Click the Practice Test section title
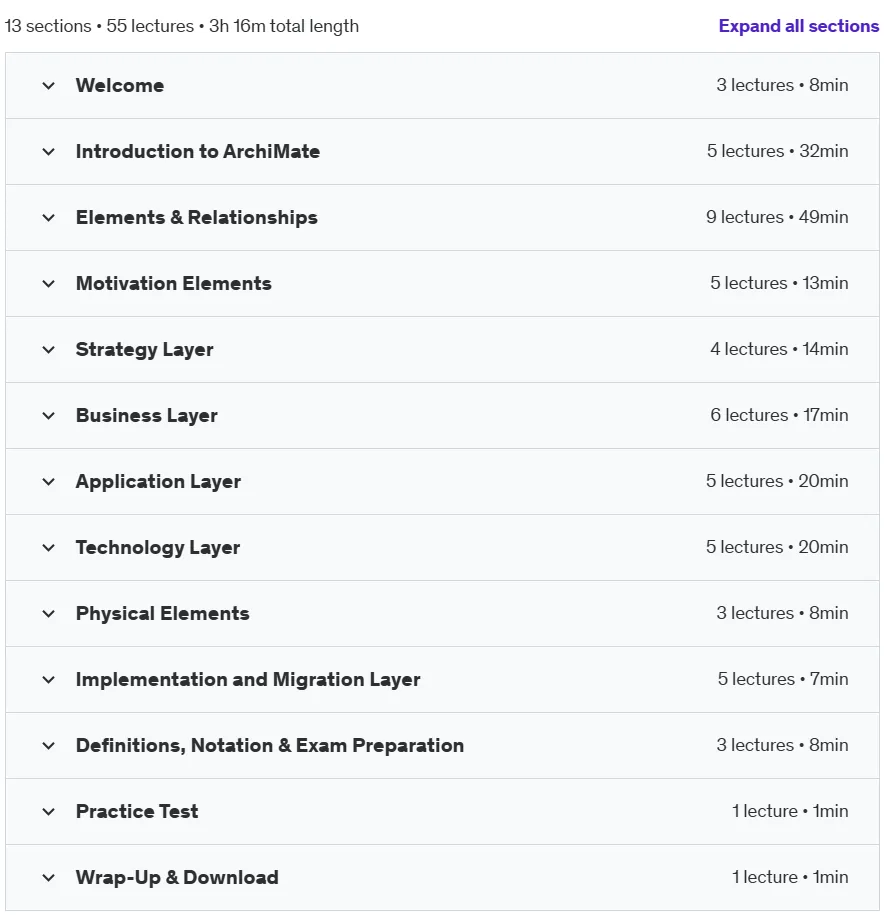Image resolution: width=884 pixels, height=915 pixels. (x=137, y=811)
